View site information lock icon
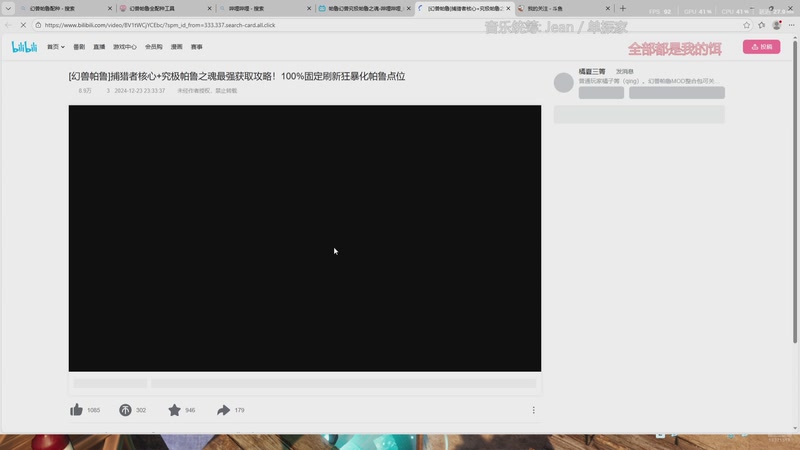Screen dimensions: 800x450 (38, 25)
